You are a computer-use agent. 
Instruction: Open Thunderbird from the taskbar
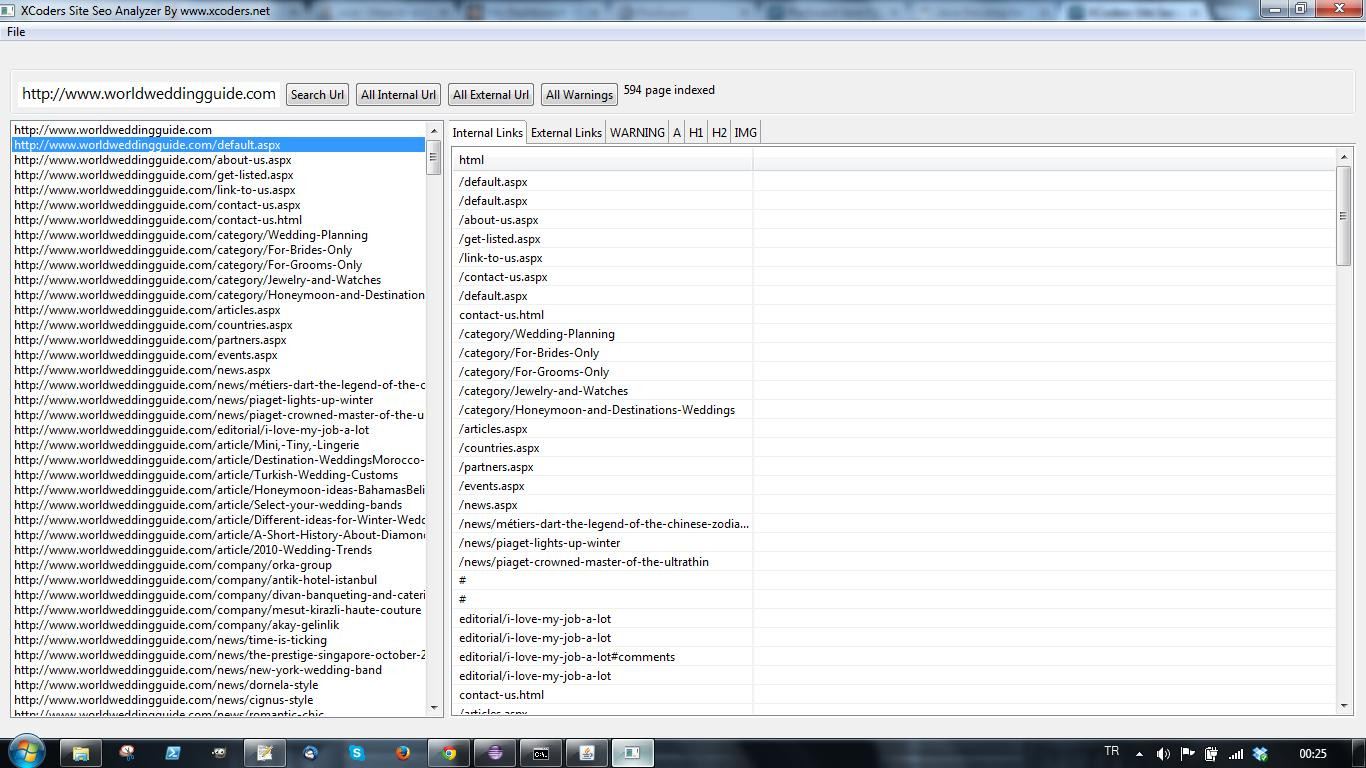coord(311,753)
